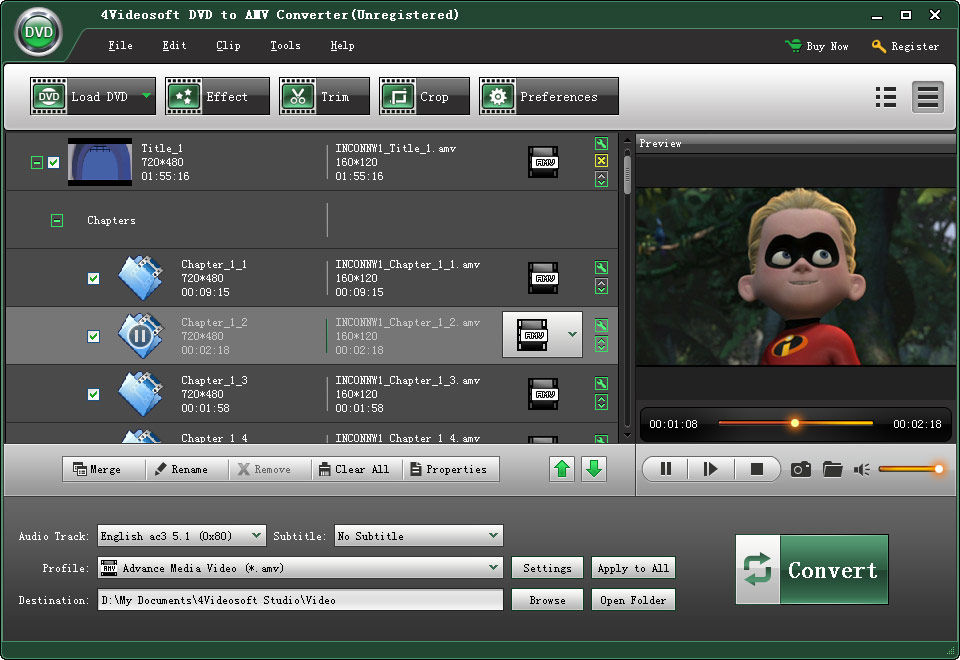Click the profile Settings button
Viewport: 960px width, 660px height.
[x=547, y=568]
